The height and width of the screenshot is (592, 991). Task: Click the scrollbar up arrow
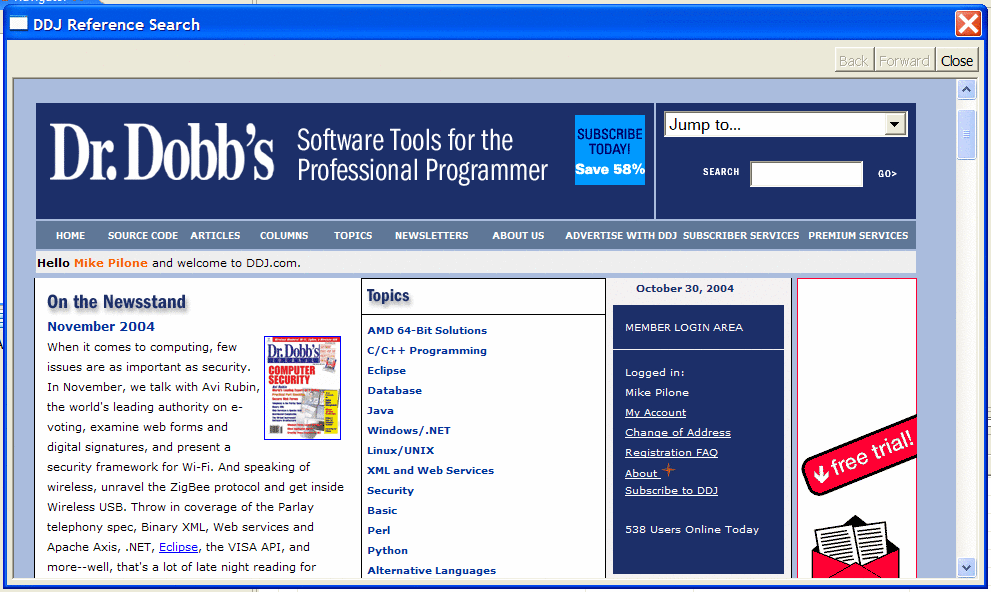966,90
